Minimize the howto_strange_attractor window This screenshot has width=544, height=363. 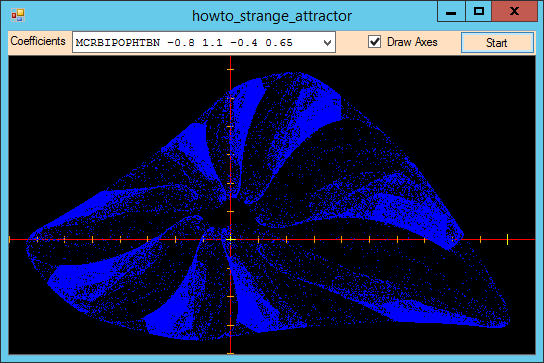(451, 12)
